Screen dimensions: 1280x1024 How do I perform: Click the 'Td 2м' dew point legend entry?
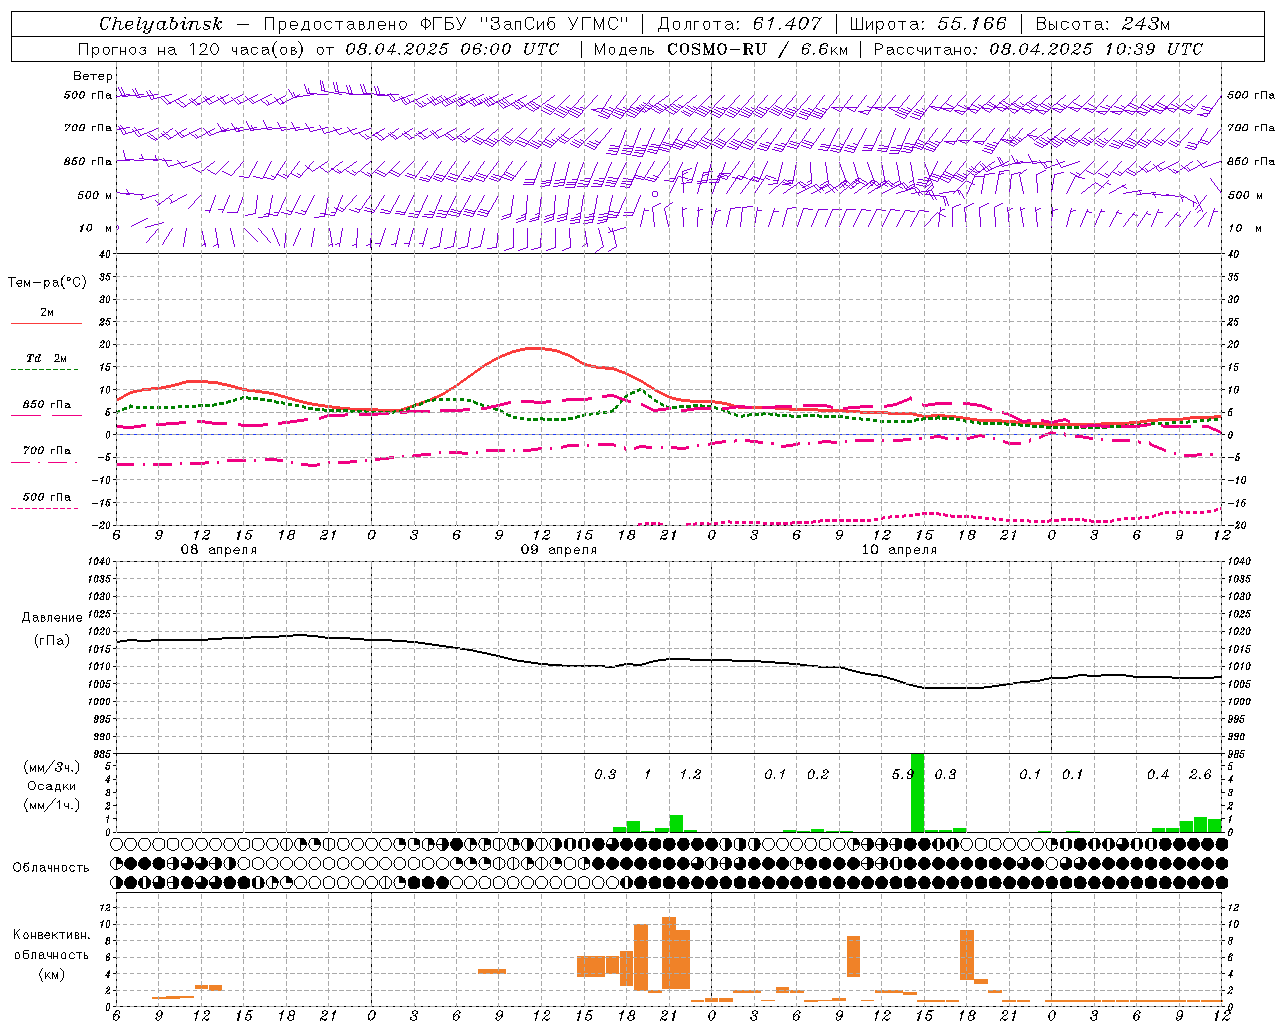[47, 358]
